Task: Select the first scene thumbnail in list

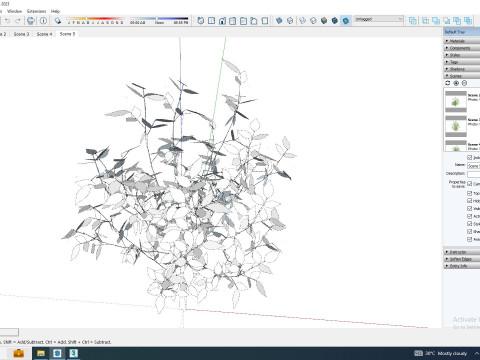Action: pos(456,101)
